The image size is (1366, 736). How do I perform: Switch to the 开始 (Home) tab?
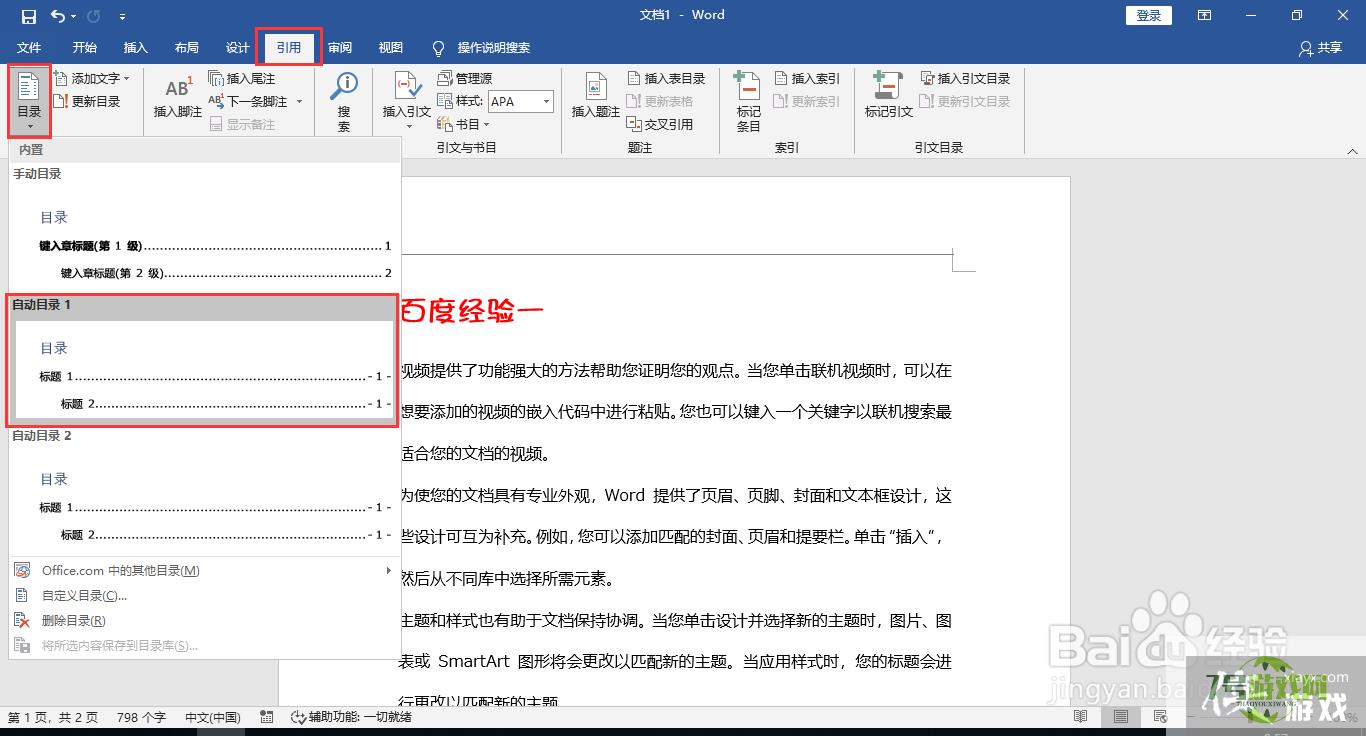coord(84,48)
